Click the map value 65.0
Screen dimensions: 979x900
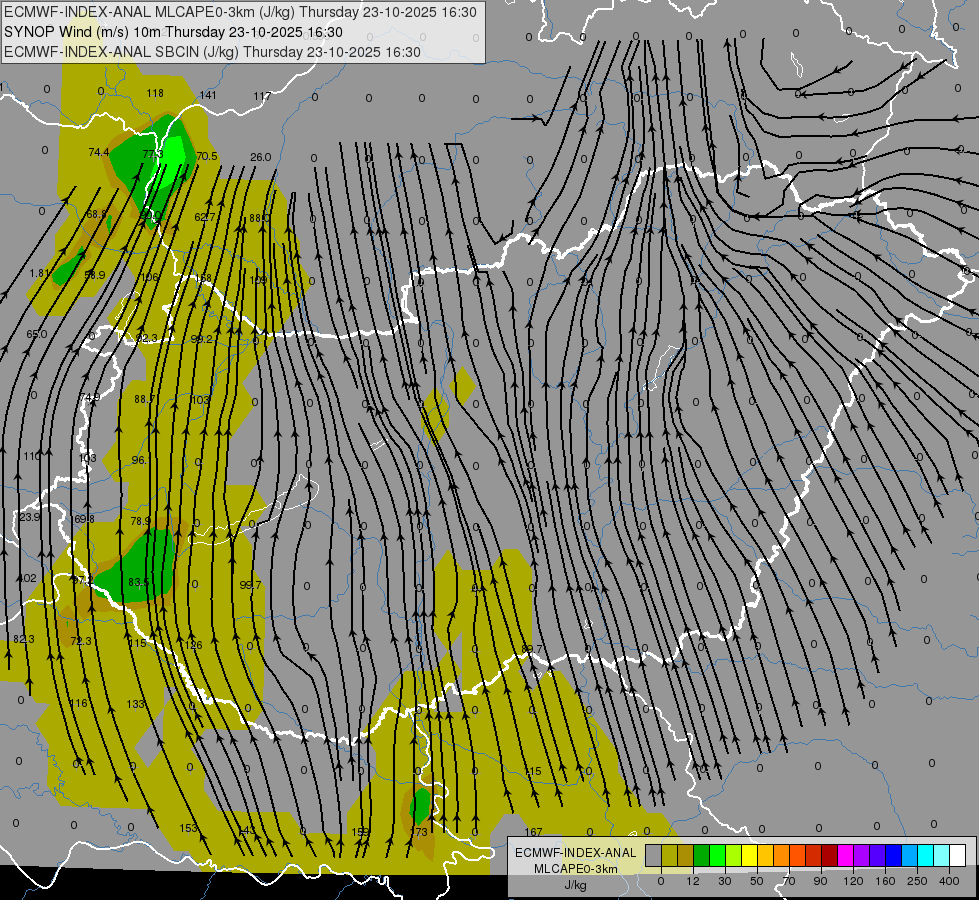click(36, 334)
